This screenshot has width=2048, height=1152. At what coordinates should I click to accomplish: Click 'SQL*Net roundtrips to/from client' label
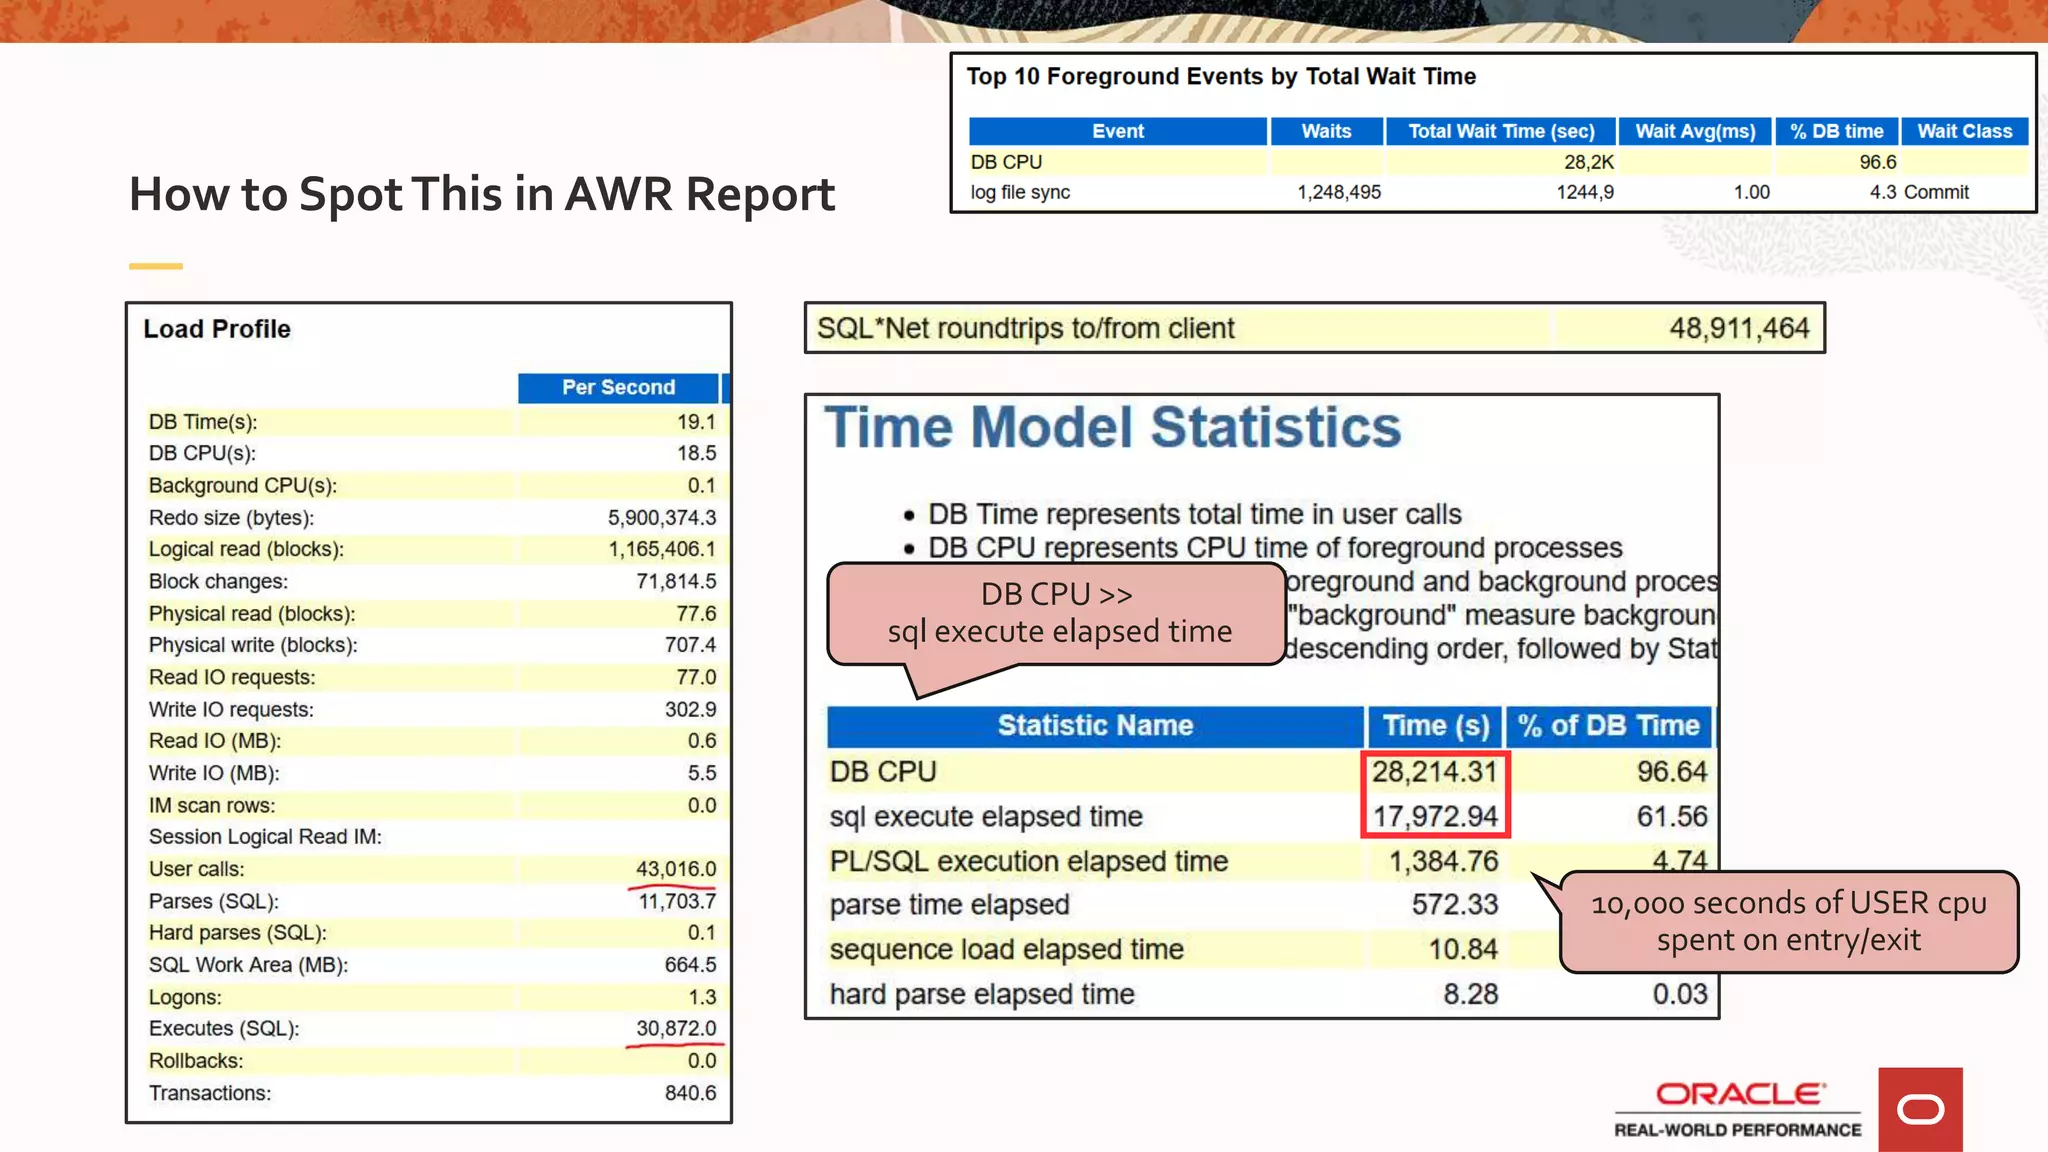click(1026, 328)
